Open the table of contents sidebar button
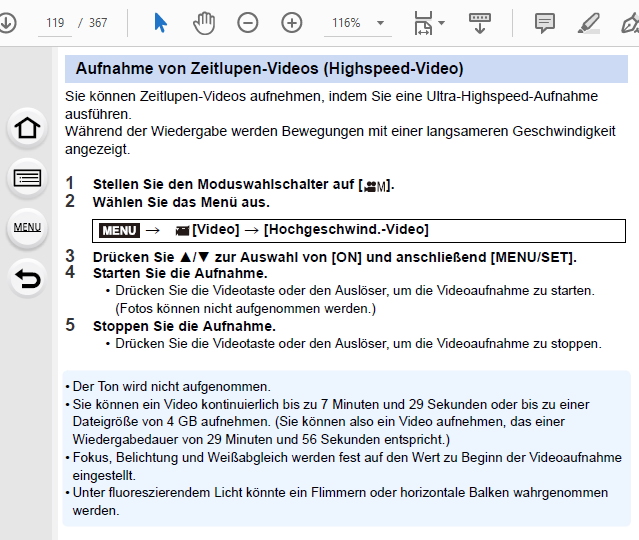The height and width of the screenshot is (540, 639). [27, 179]
